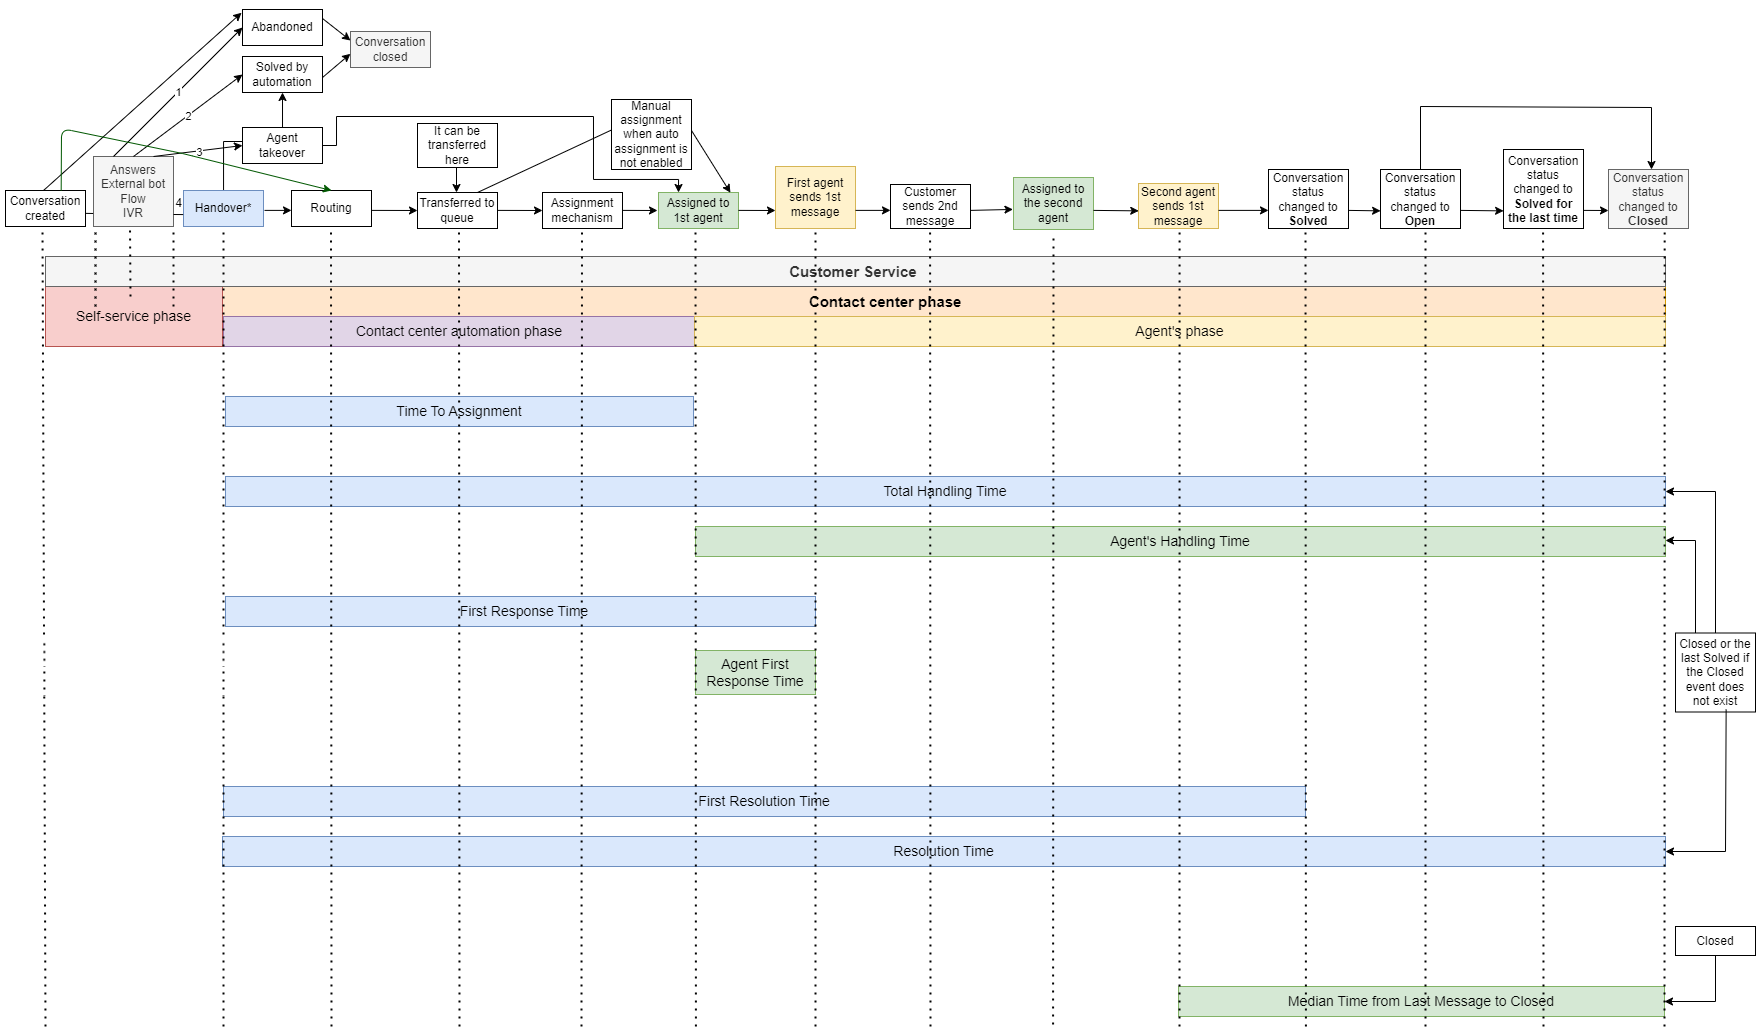Select the Abandoned box
The width and height of the screenshot is (1761, 1034).
(282, 27)
